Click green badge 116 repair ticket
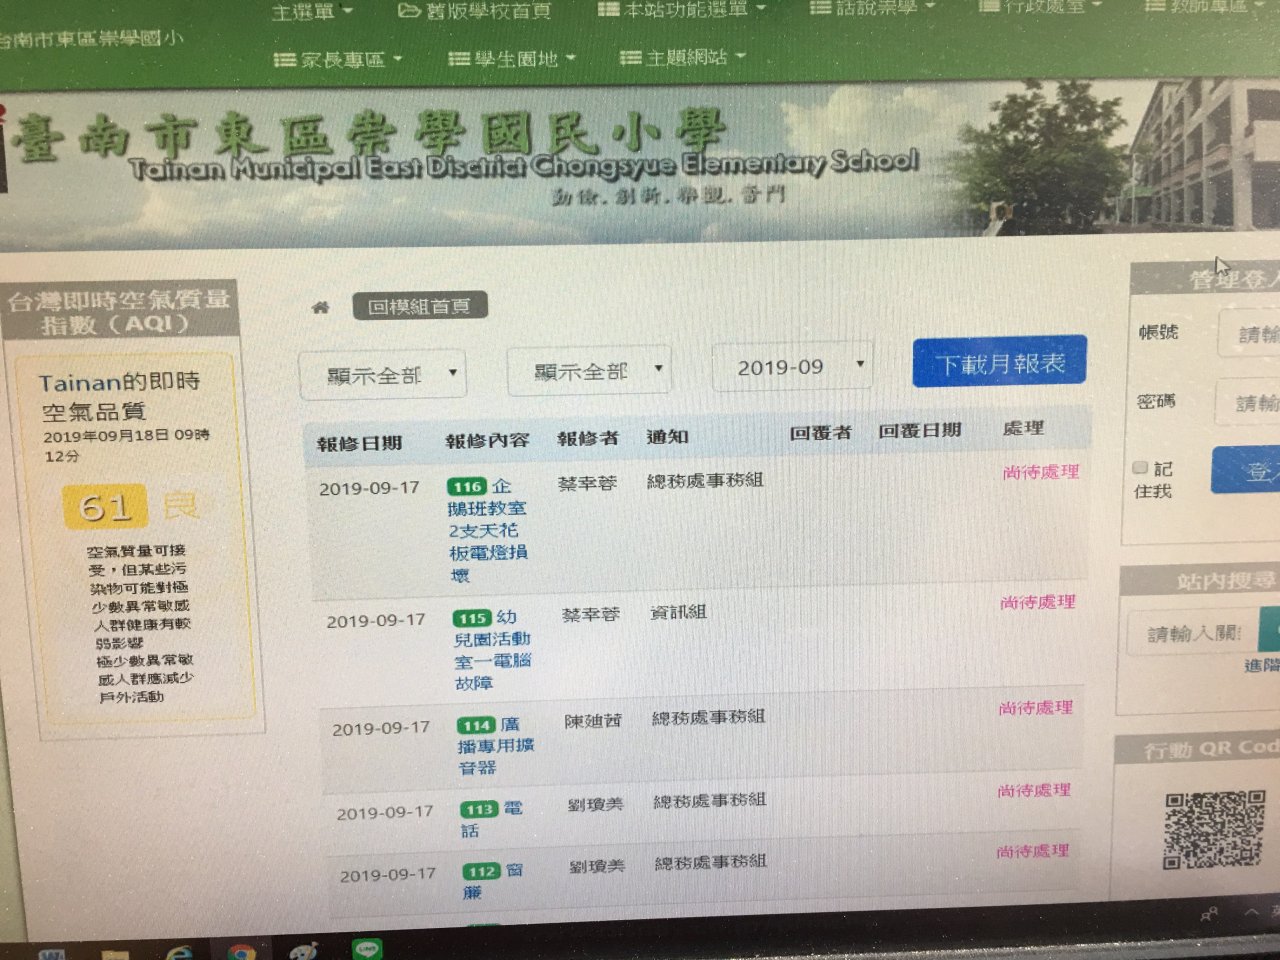 (x=467, y=487)
